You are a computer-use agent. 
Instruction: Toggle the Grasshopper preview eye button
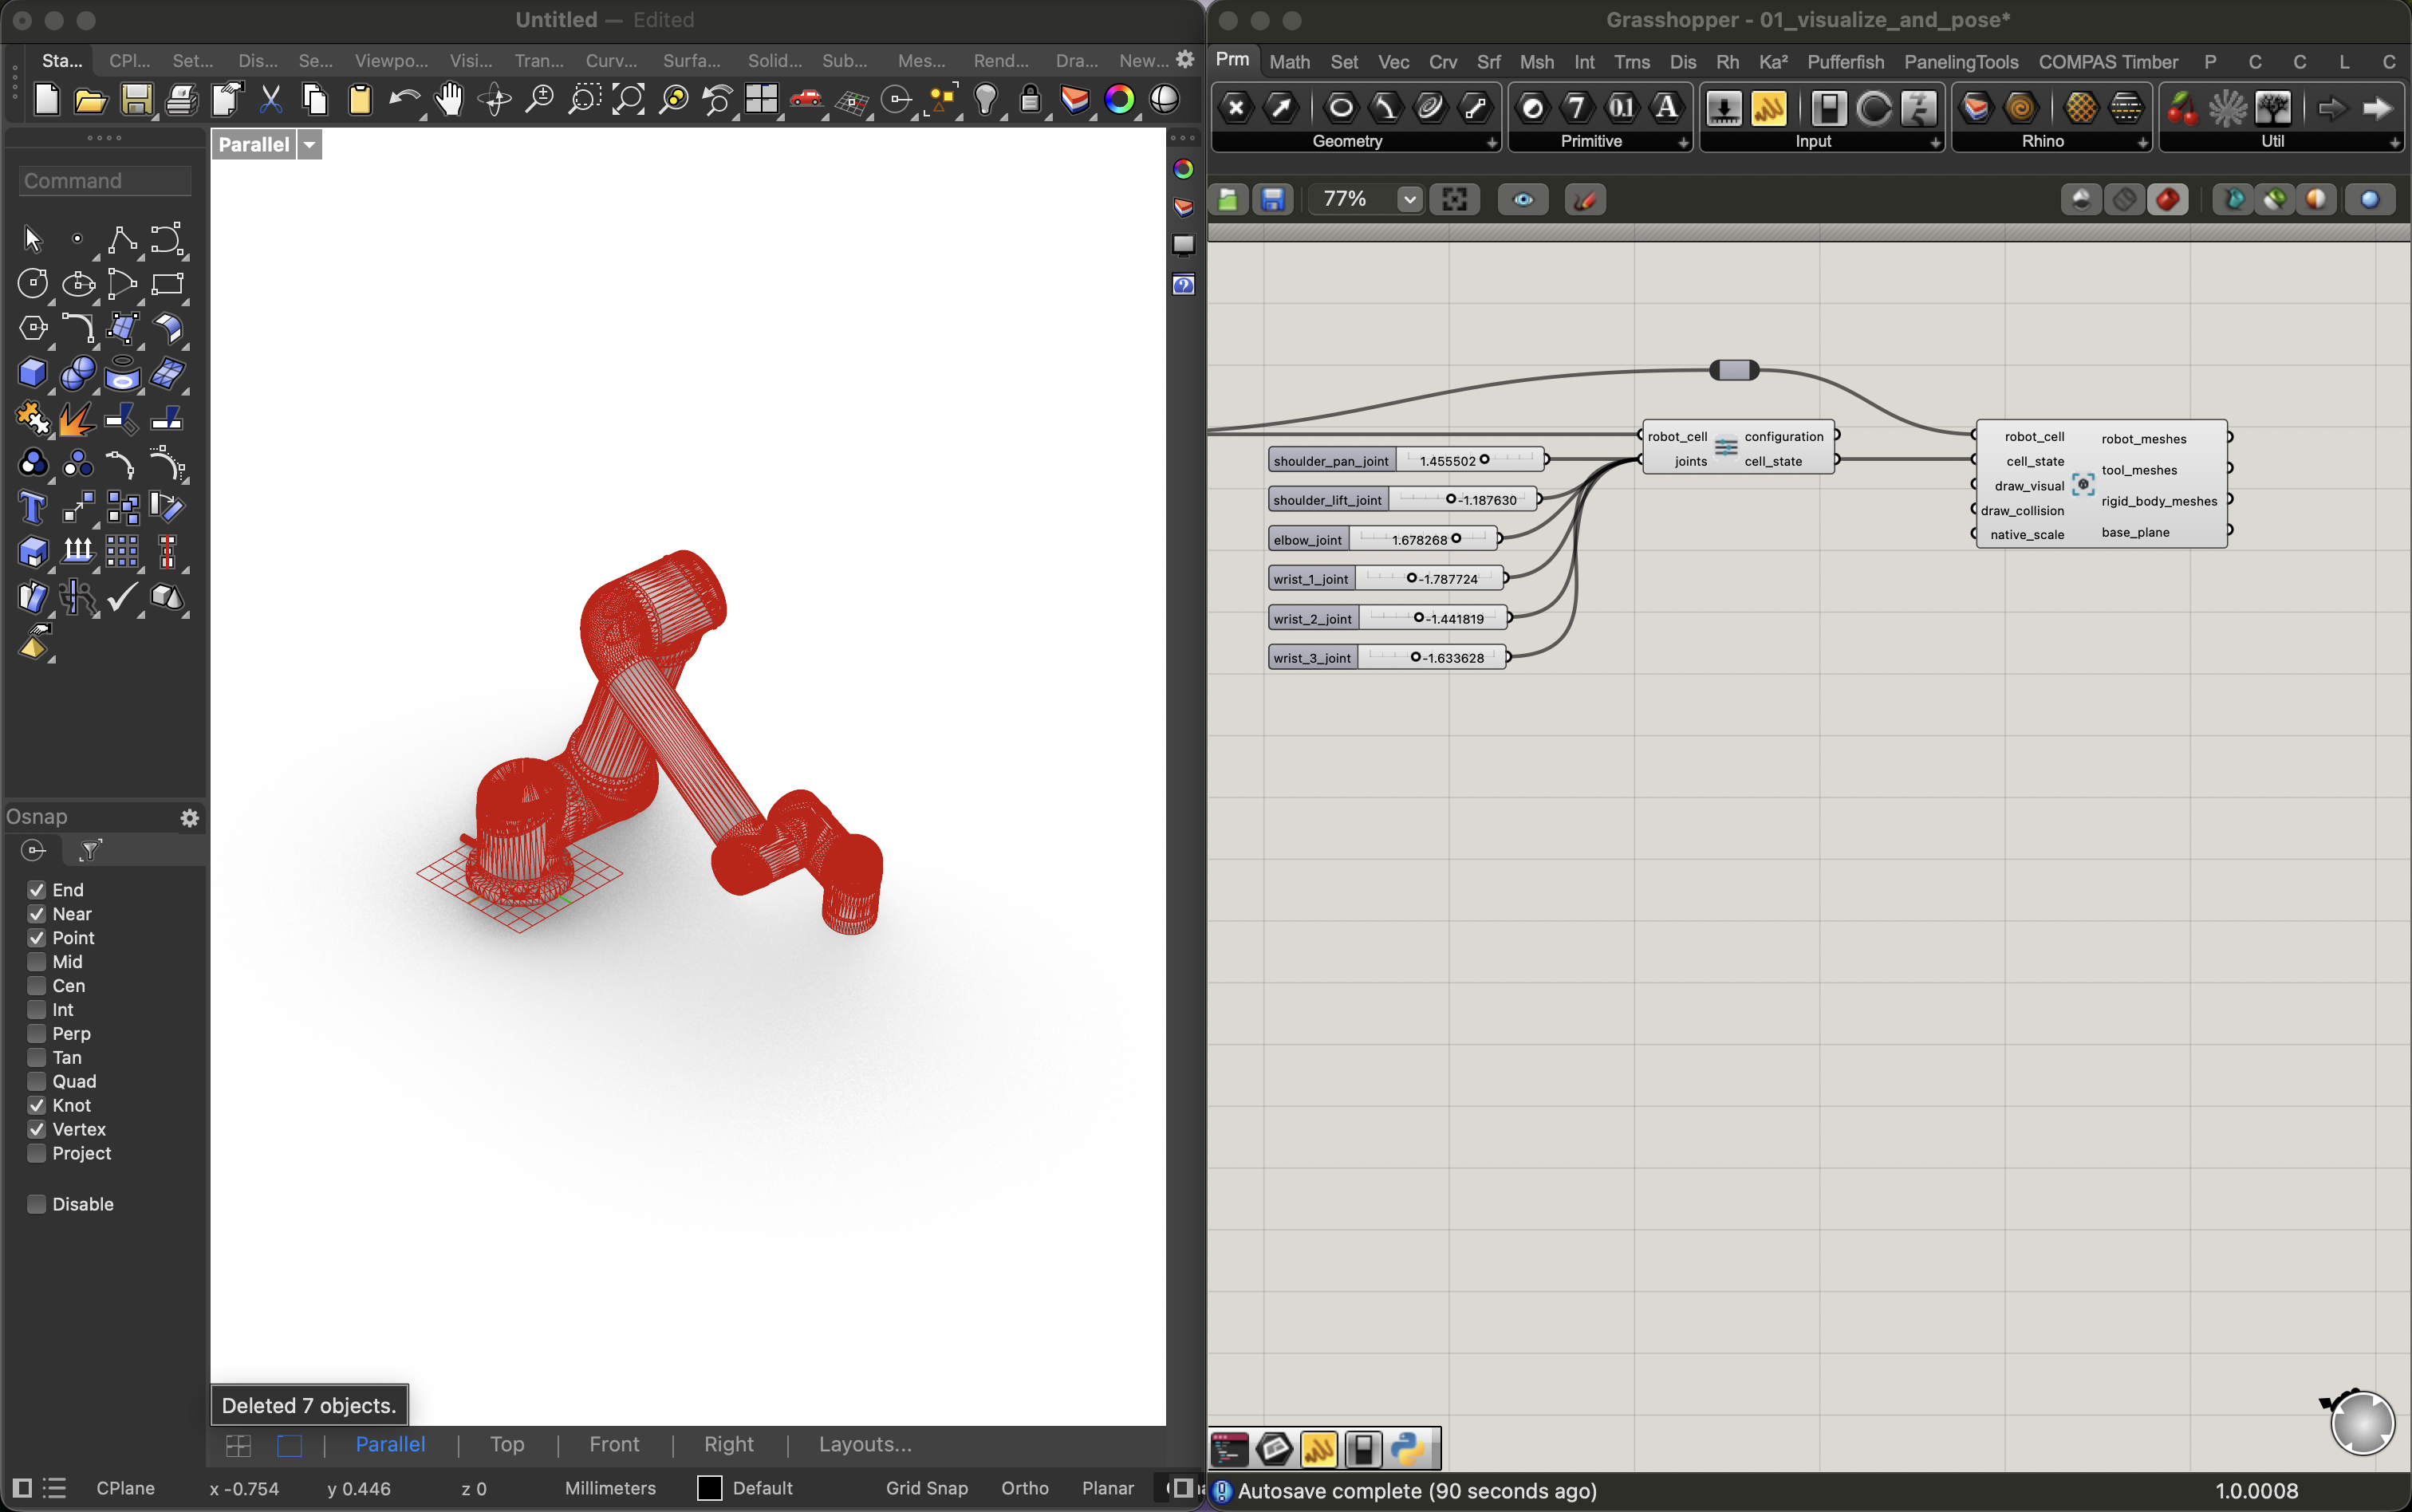1523,200
